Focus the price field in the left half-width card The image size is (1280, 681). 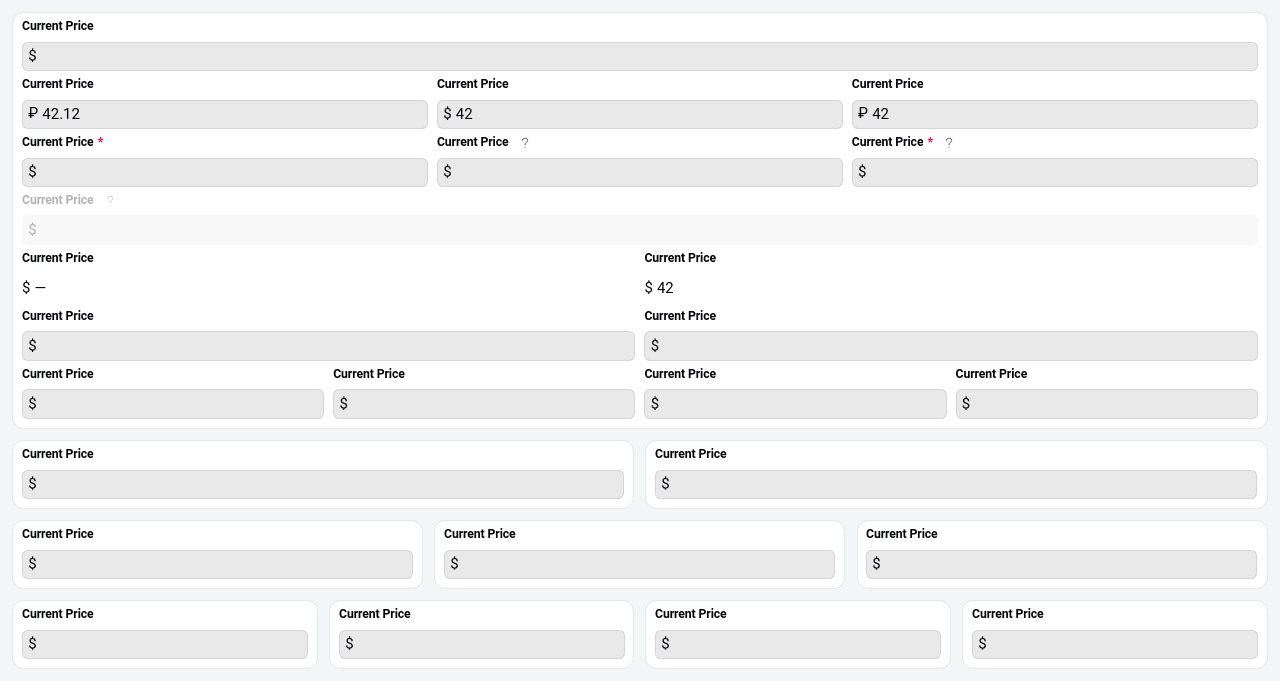pyautogui.click(x=323, y=484)
